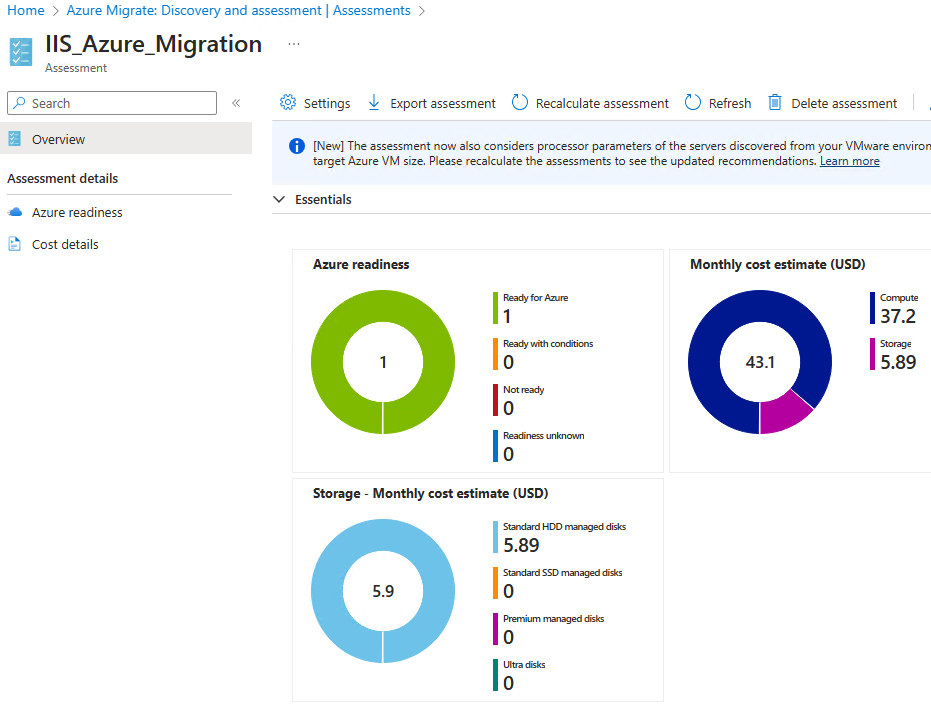Click the Monthly cost estimate (USD) card title
931x708 pixels.
777,264
